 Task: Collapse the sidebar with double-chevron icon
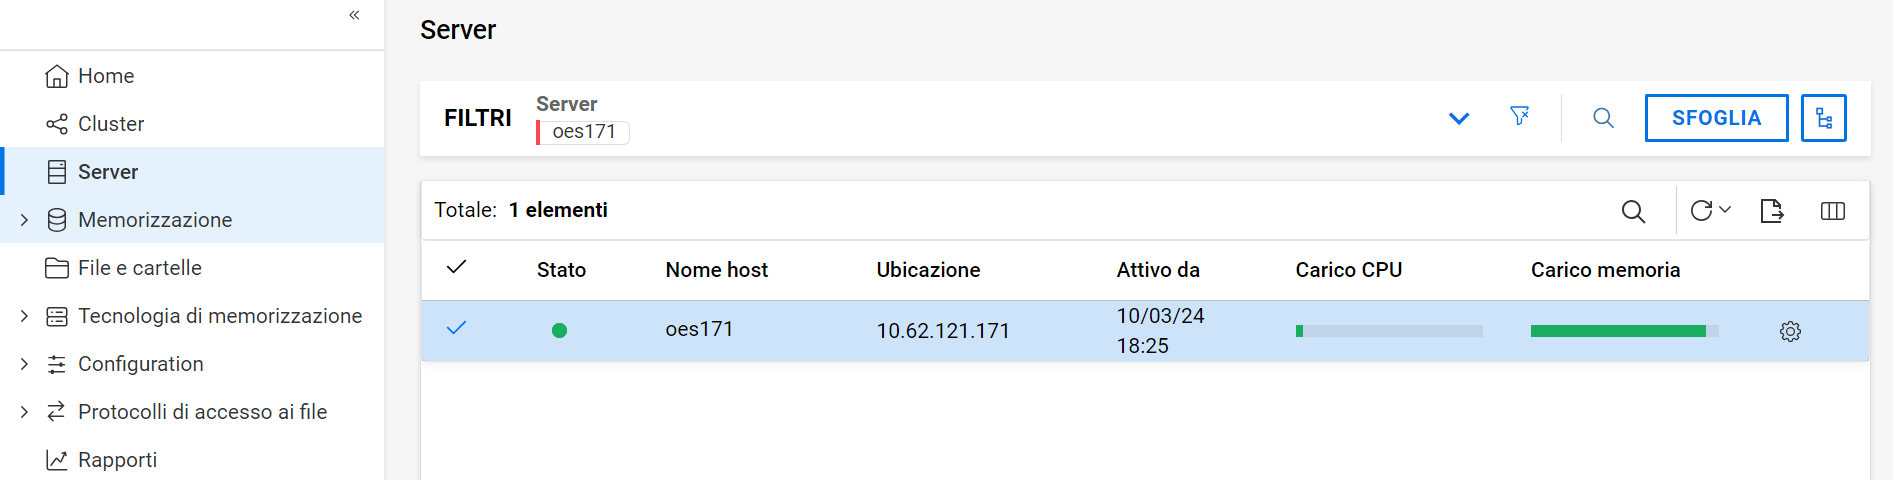(x=354, y=15)
